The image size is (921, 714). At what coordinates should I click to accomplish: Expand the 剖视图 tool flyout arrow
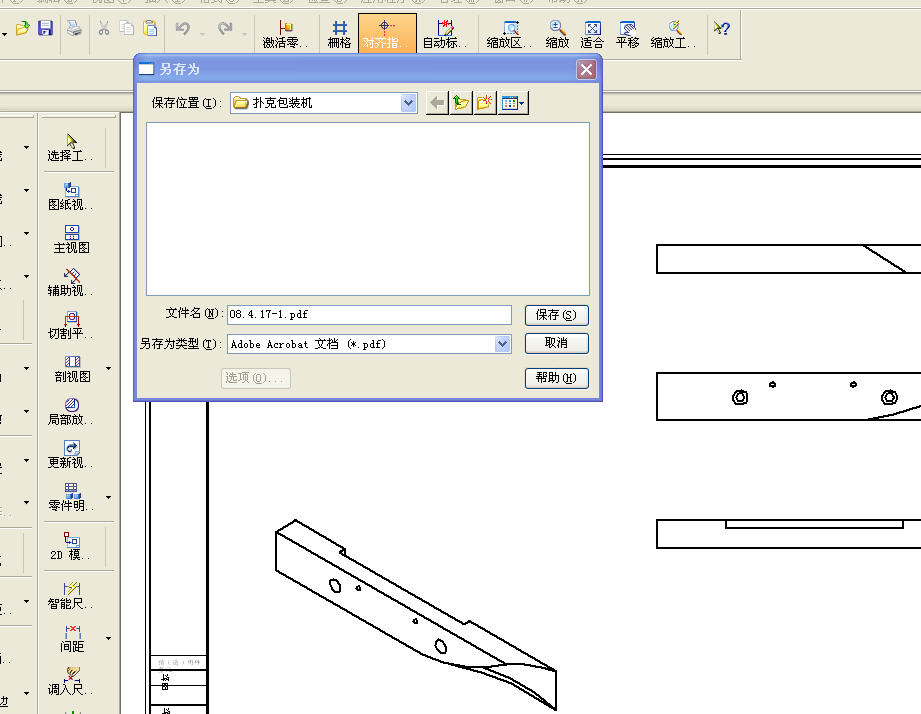pyautogui.click(x=109, y=368)
